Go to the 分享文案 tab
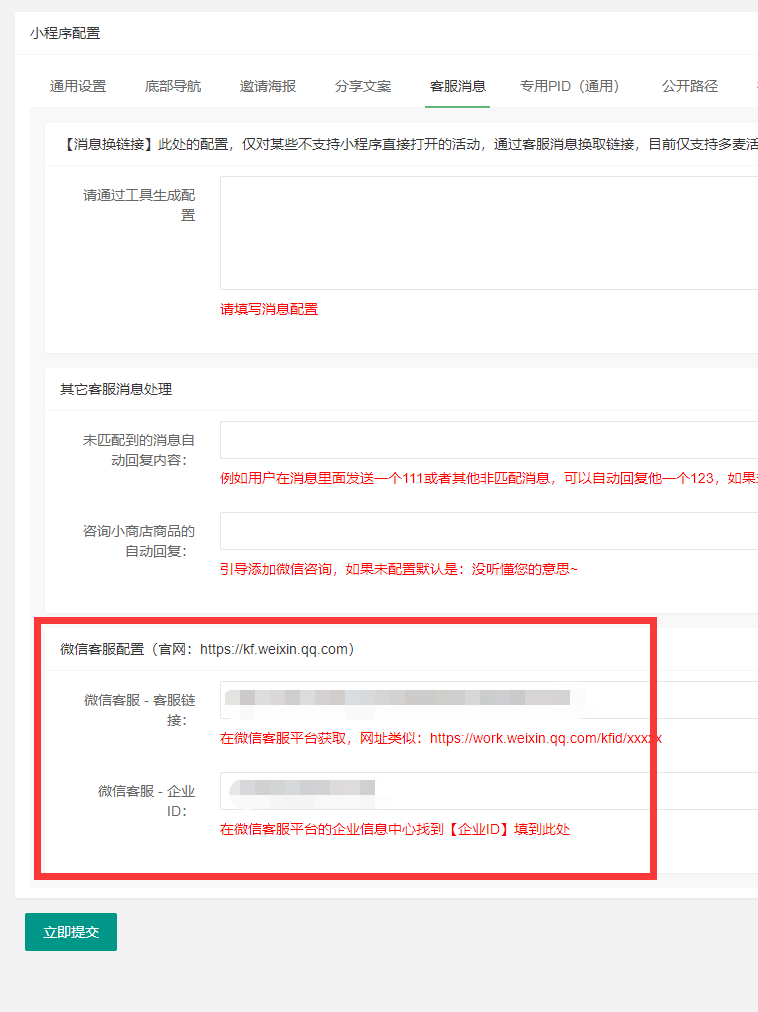 click(363, 86)
